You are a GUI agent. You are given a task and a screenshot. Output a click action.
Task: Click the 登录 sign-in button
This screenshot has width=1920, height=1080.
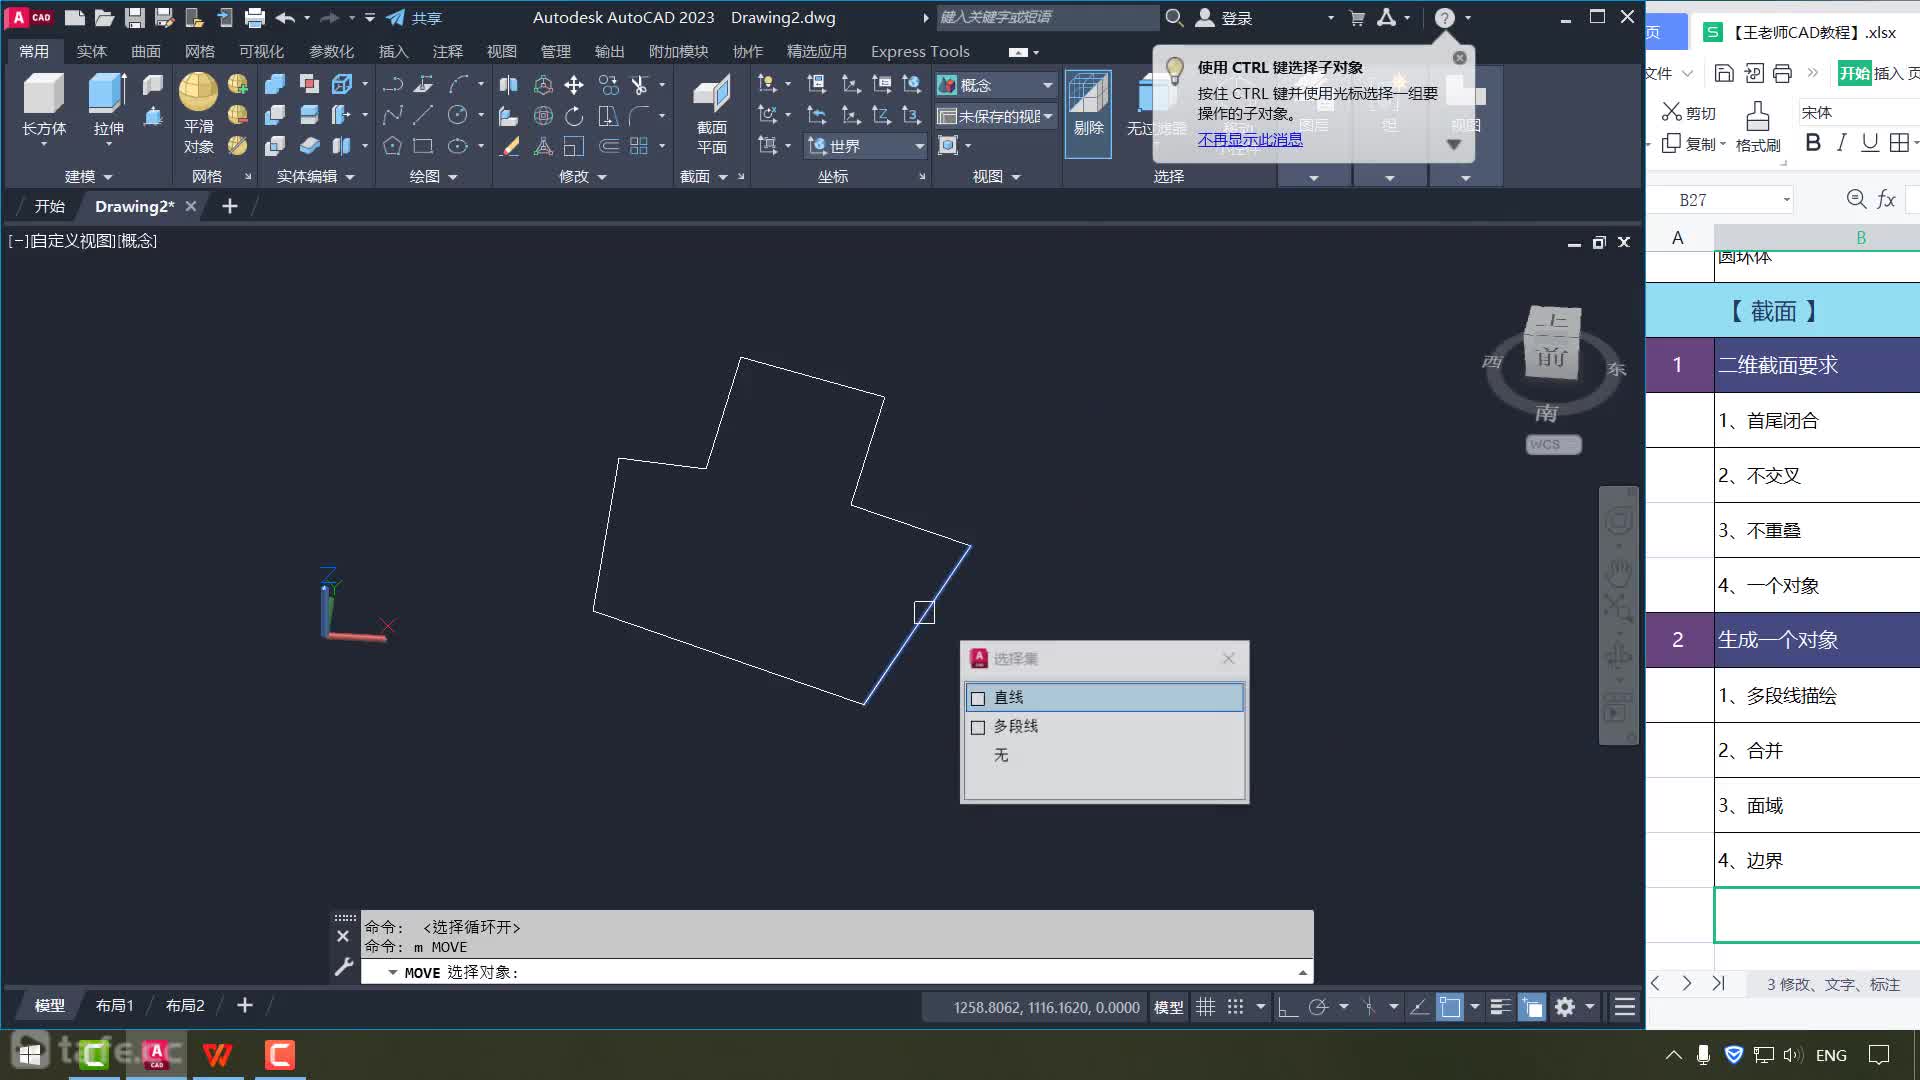point(1225,18)
